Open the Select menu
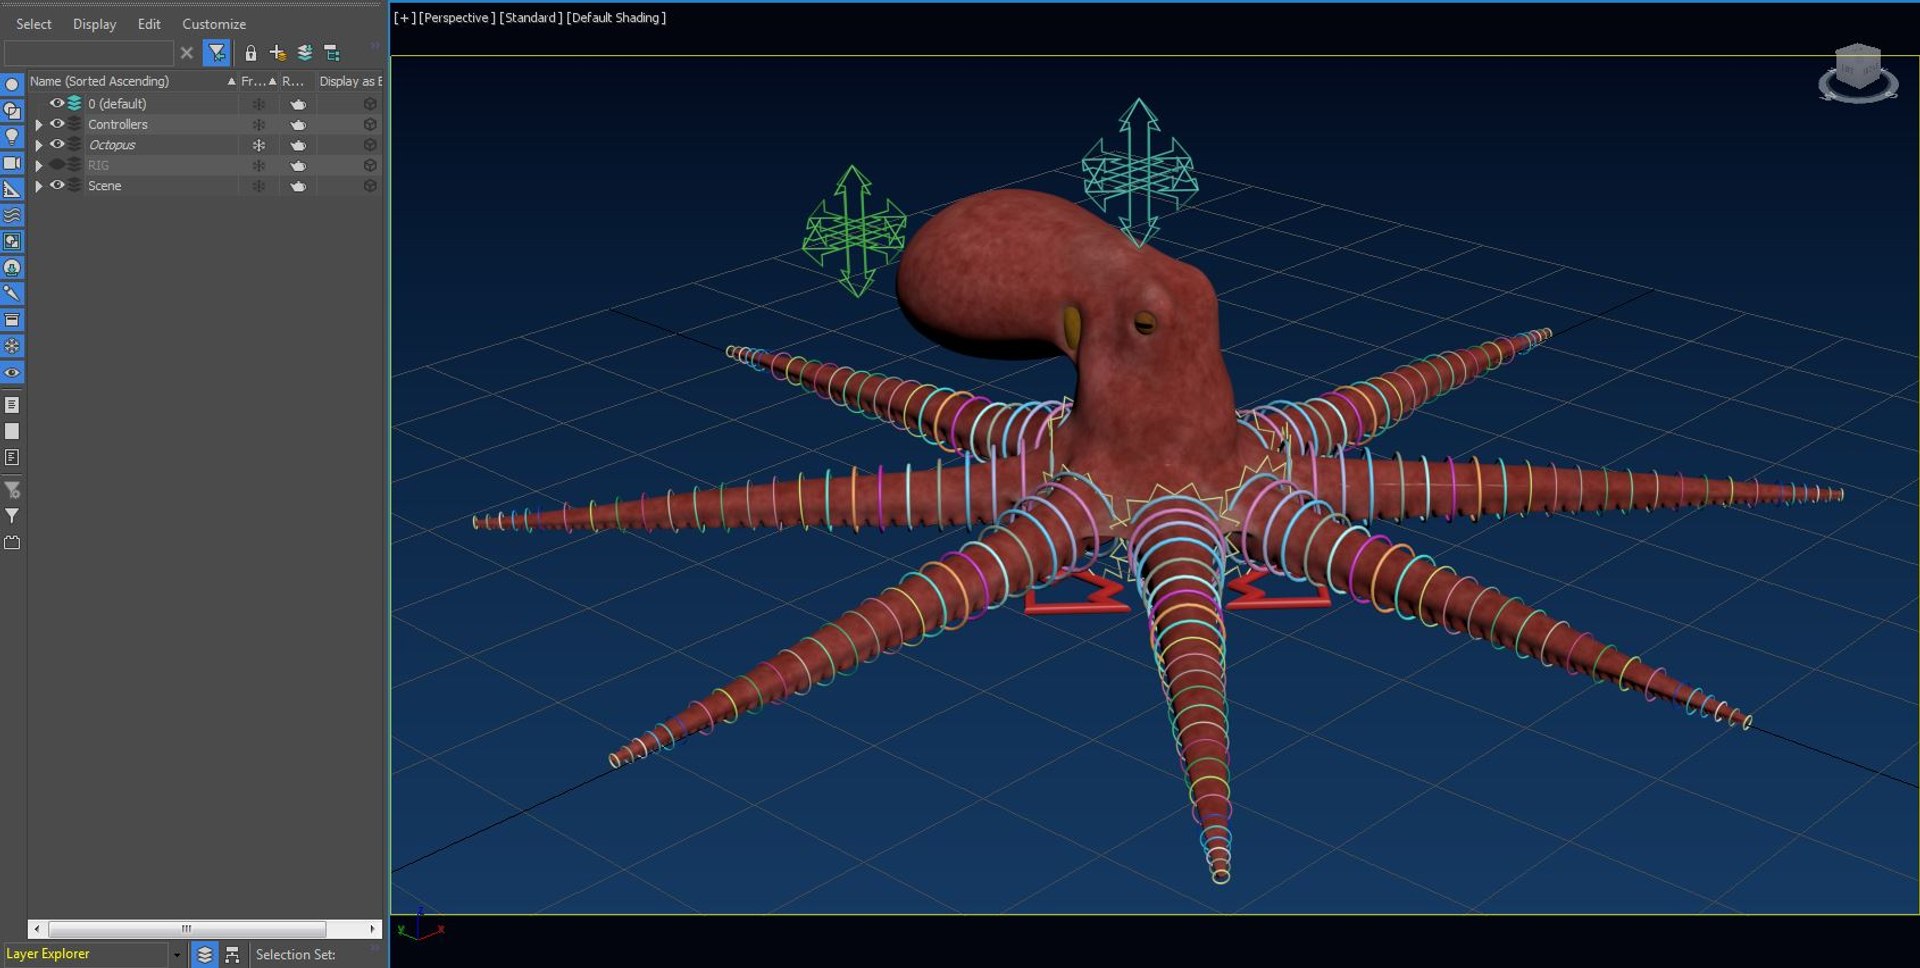 (x=34, y=24)
